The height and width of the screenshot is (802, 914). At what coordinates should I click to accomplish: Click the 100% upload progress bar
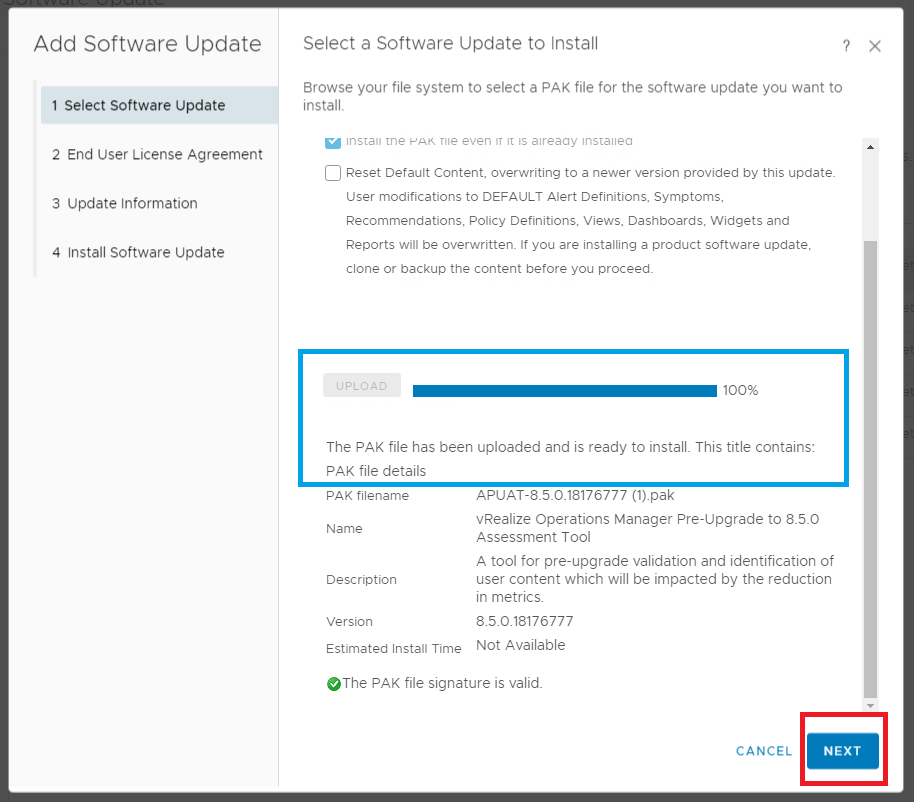[x=564, y=390]
